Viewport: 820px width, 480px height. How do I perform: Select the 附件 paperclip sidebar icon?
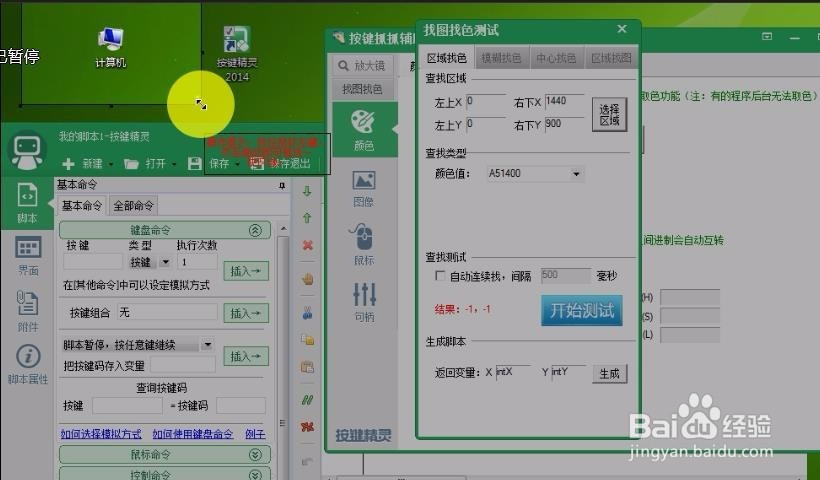click(28, 312)
